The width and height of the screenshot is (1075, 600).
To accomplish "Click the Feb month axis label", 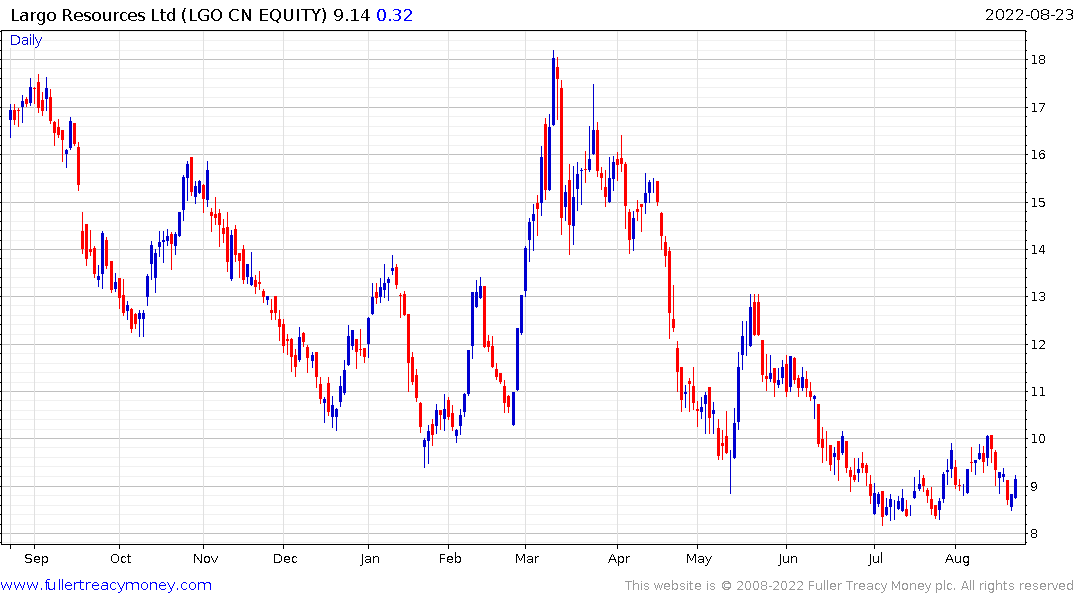I will 450,558.
